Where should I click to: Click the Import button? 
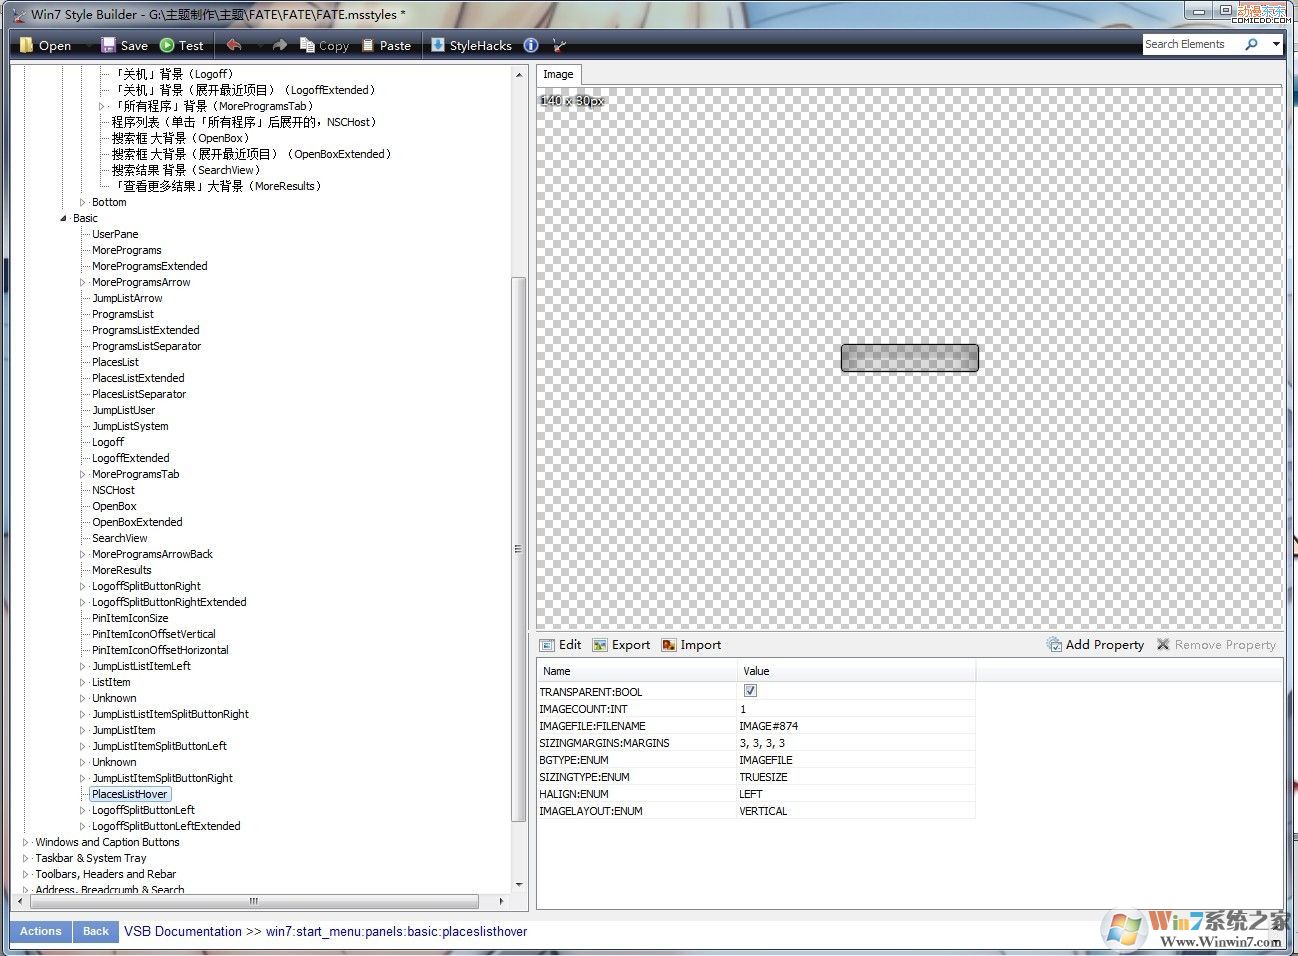pos(691,645)
